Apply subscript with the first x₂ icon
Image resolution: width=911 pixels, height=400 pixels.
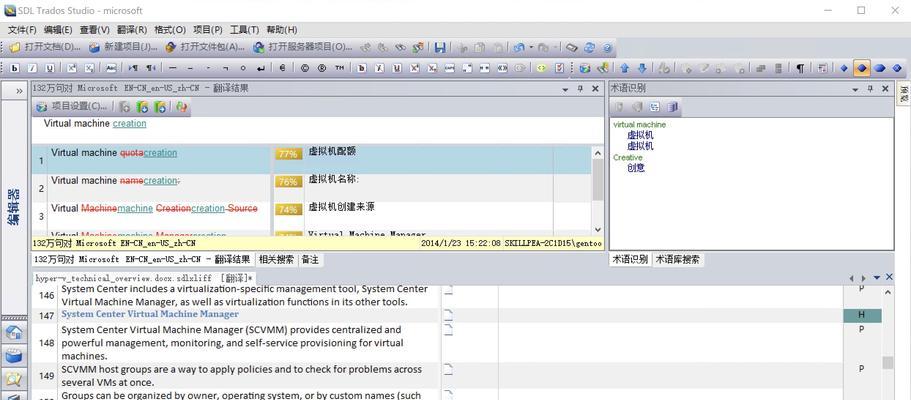(x=89, y=68)
